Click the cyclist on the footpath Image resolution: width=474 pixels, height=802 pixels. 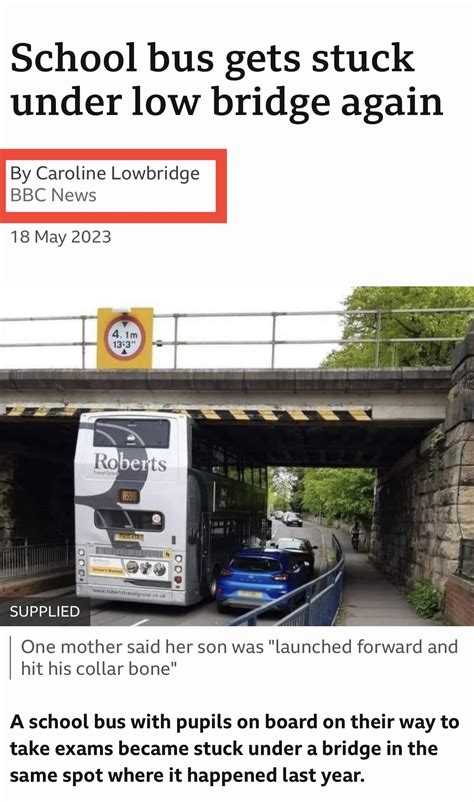pos(354,536)
